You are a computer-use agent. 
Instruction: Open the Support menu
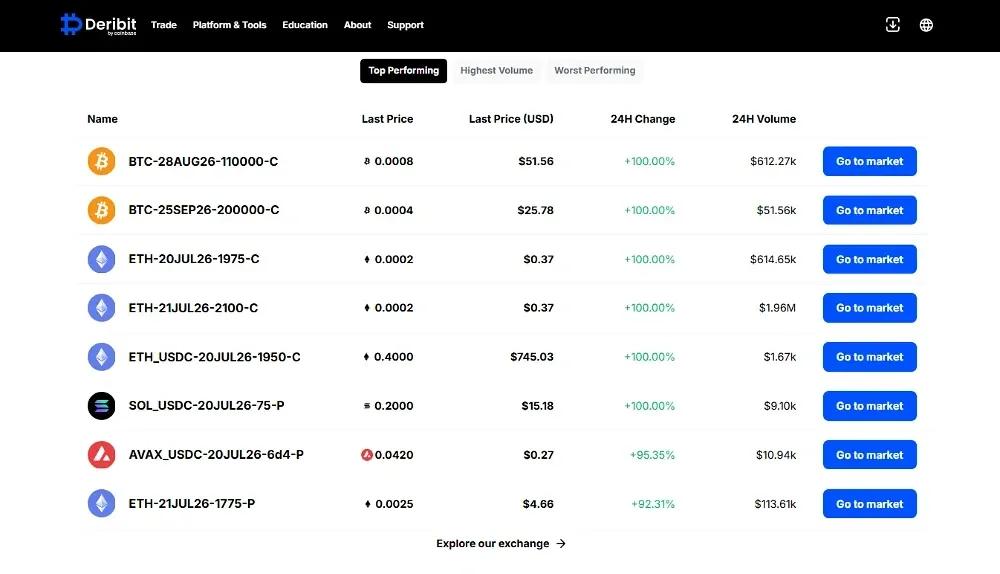click(406, 25)
